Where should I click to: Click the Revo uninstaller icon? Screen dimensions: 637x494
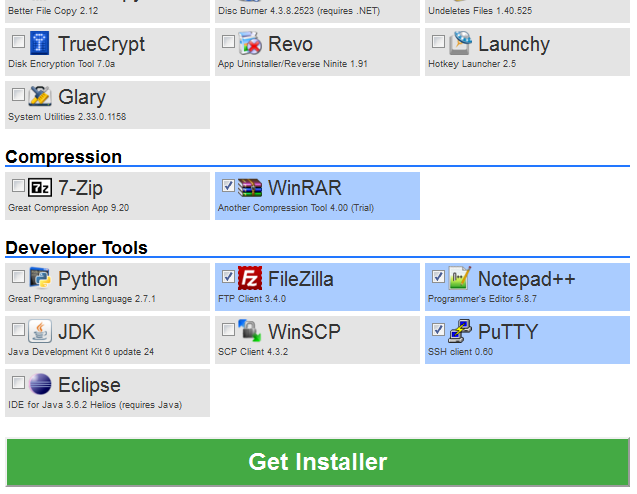click(x=250, y=43)
